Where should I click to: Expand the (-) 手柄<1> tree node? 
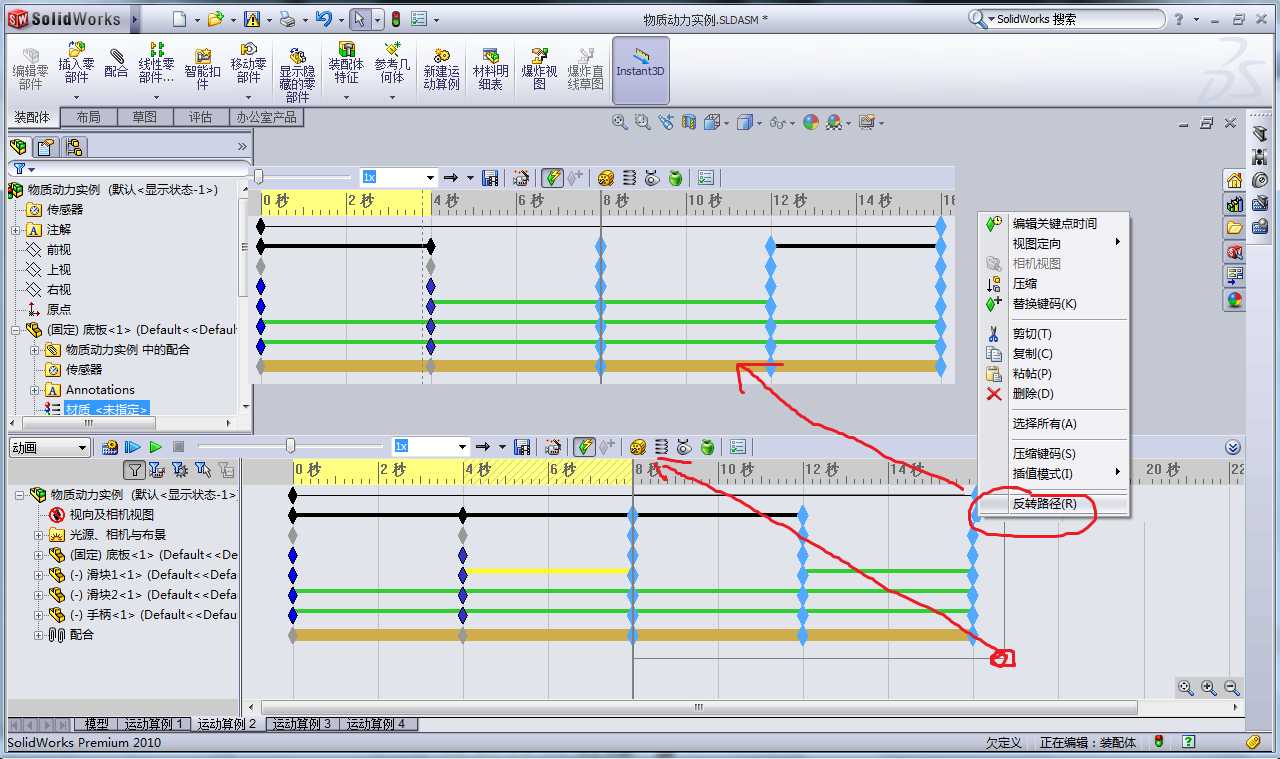tap(39, 615)
